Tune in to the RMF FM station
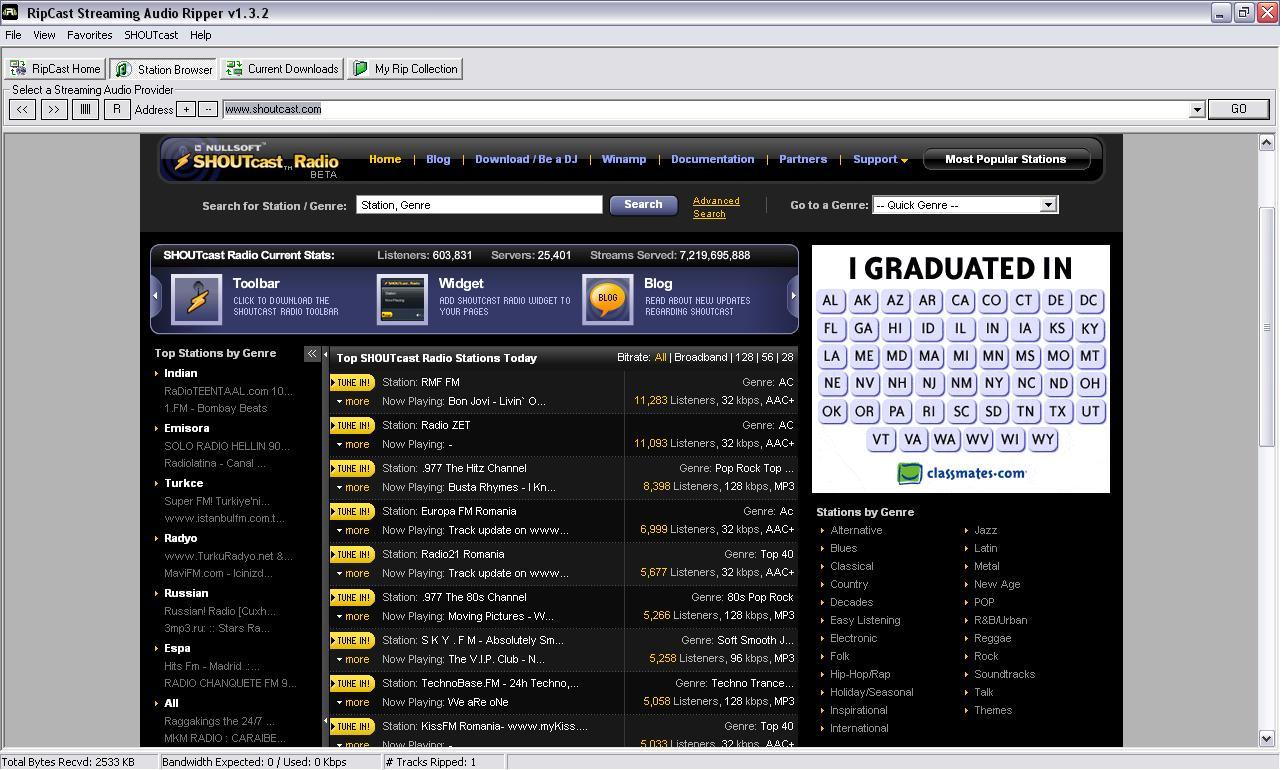This screenshot has width=1282, height=770. tap(352, 382)
